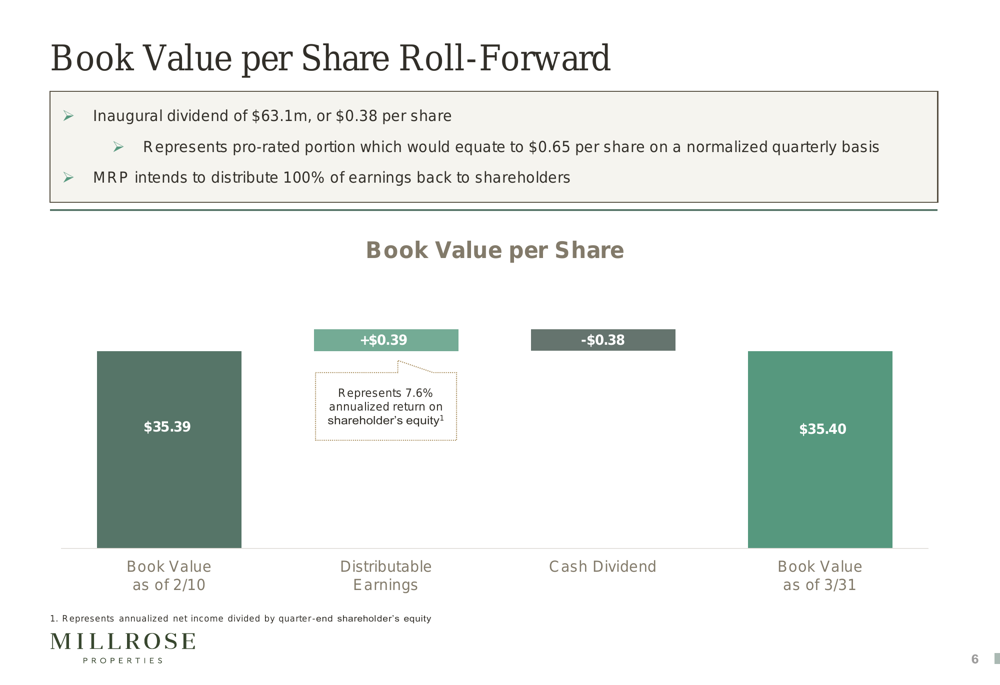Select the -$0.38 cash dividend bar
The width and height of the screenshot is (1000, 685).
click(x=603, y=340)
